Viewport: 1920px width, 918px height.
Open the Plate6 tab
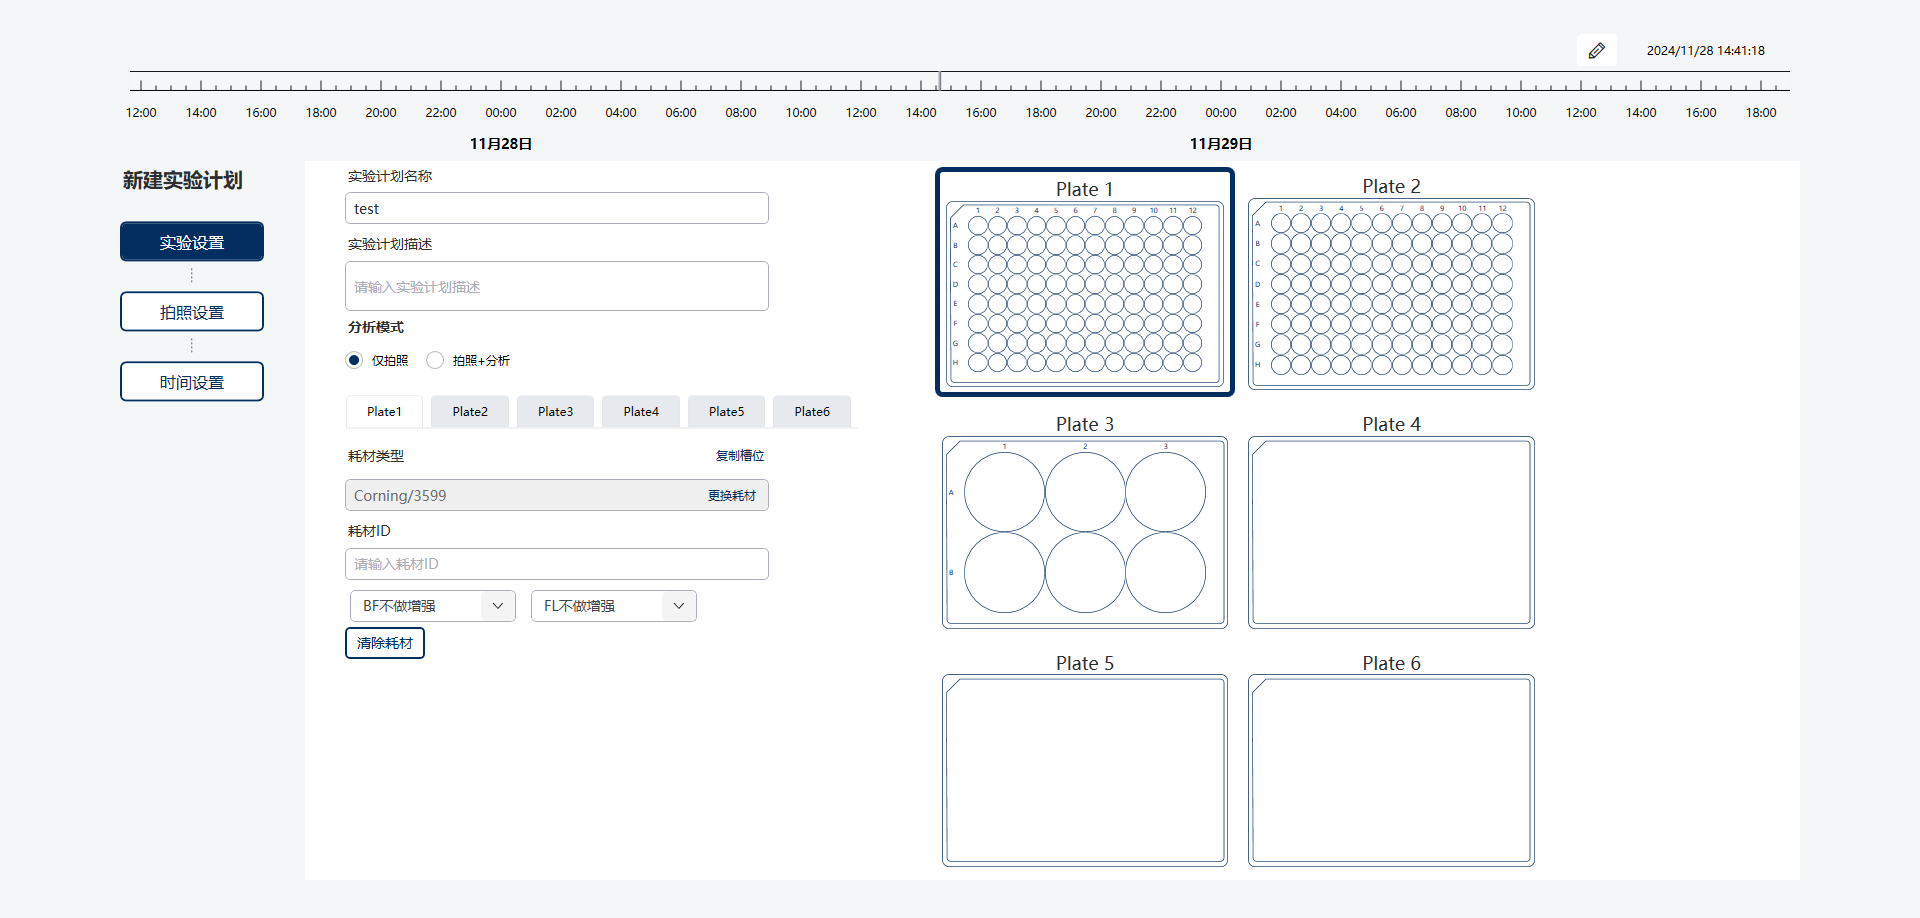[x=812, y=412]
